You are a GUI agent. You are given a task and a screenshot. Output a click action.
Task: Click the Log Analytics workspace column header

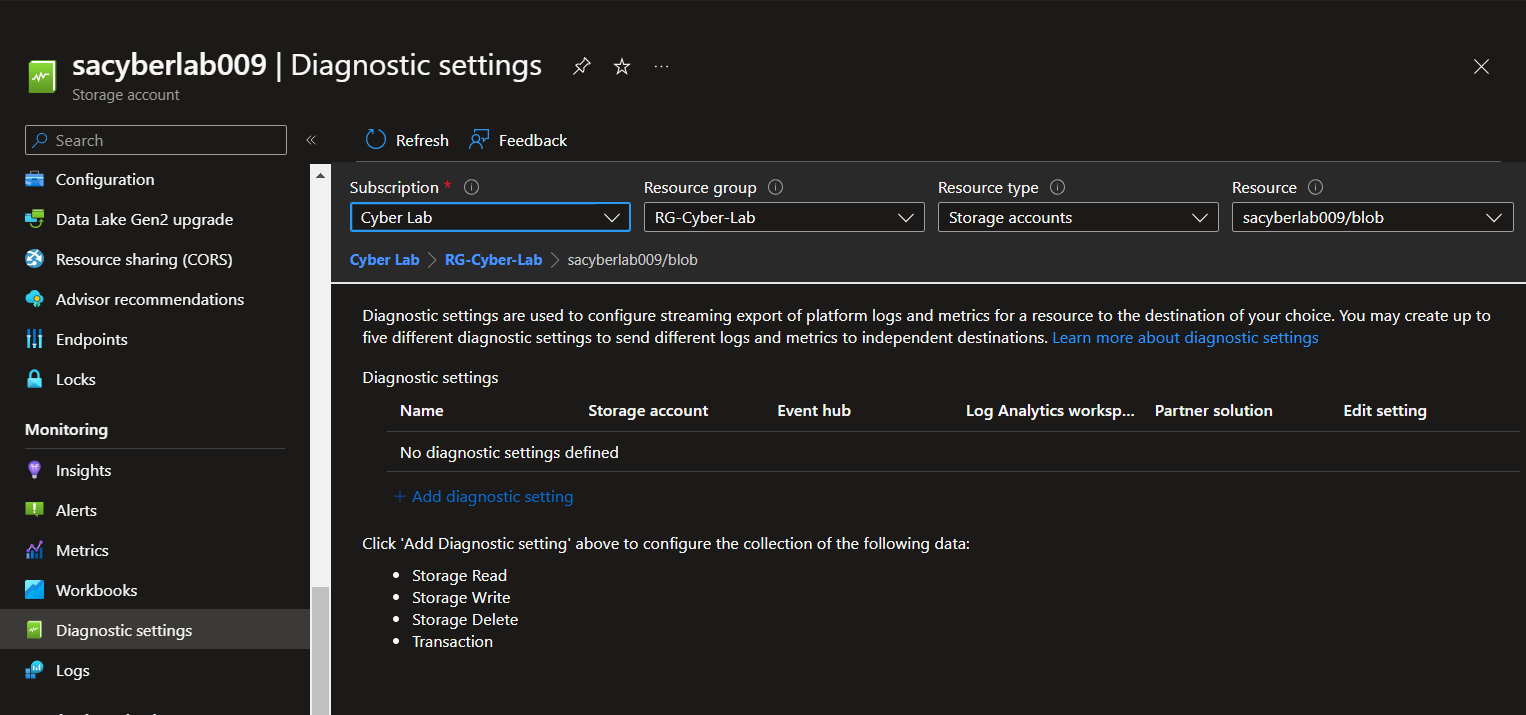point(1050,411)
